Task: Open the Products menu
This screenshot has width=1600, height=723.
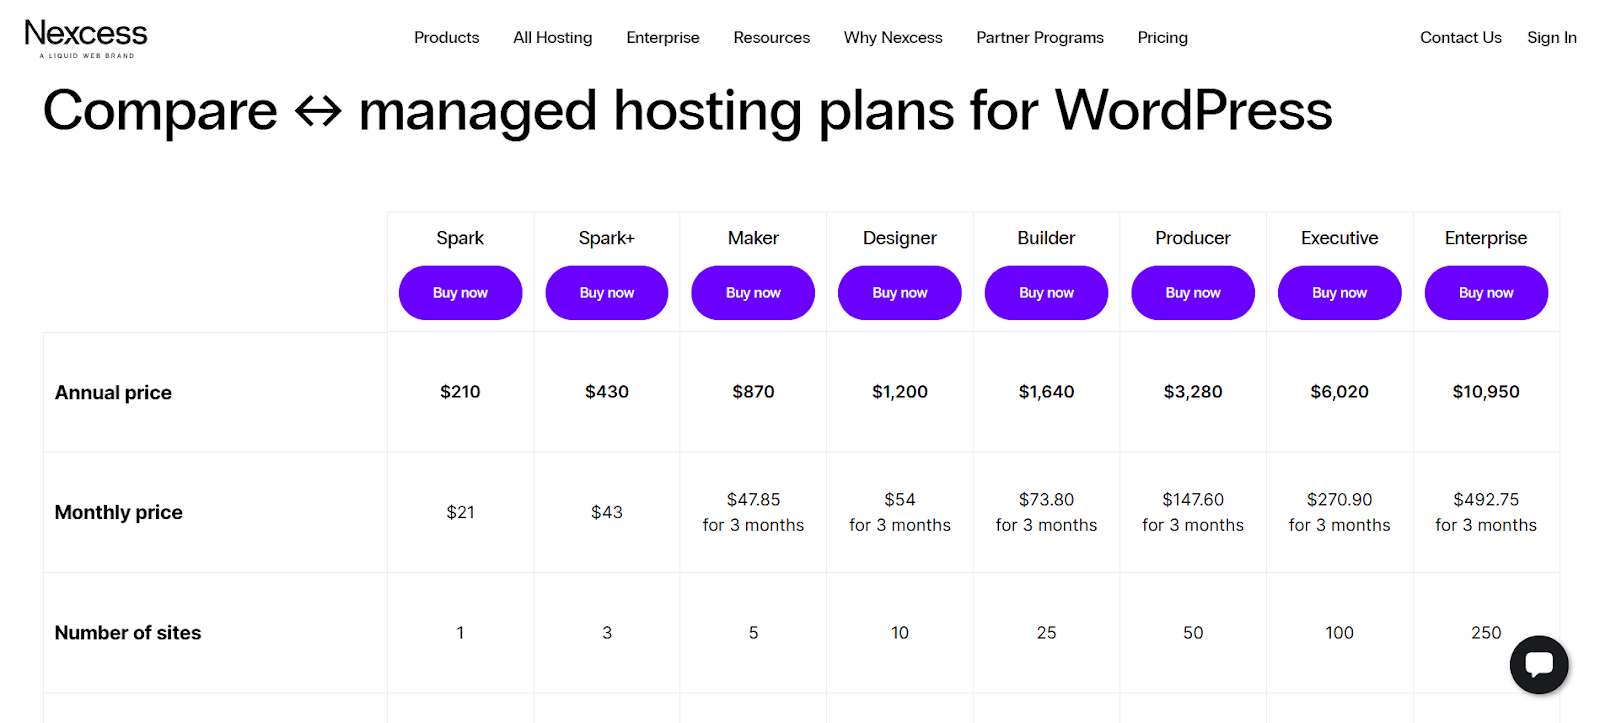Action: [446, 38]
